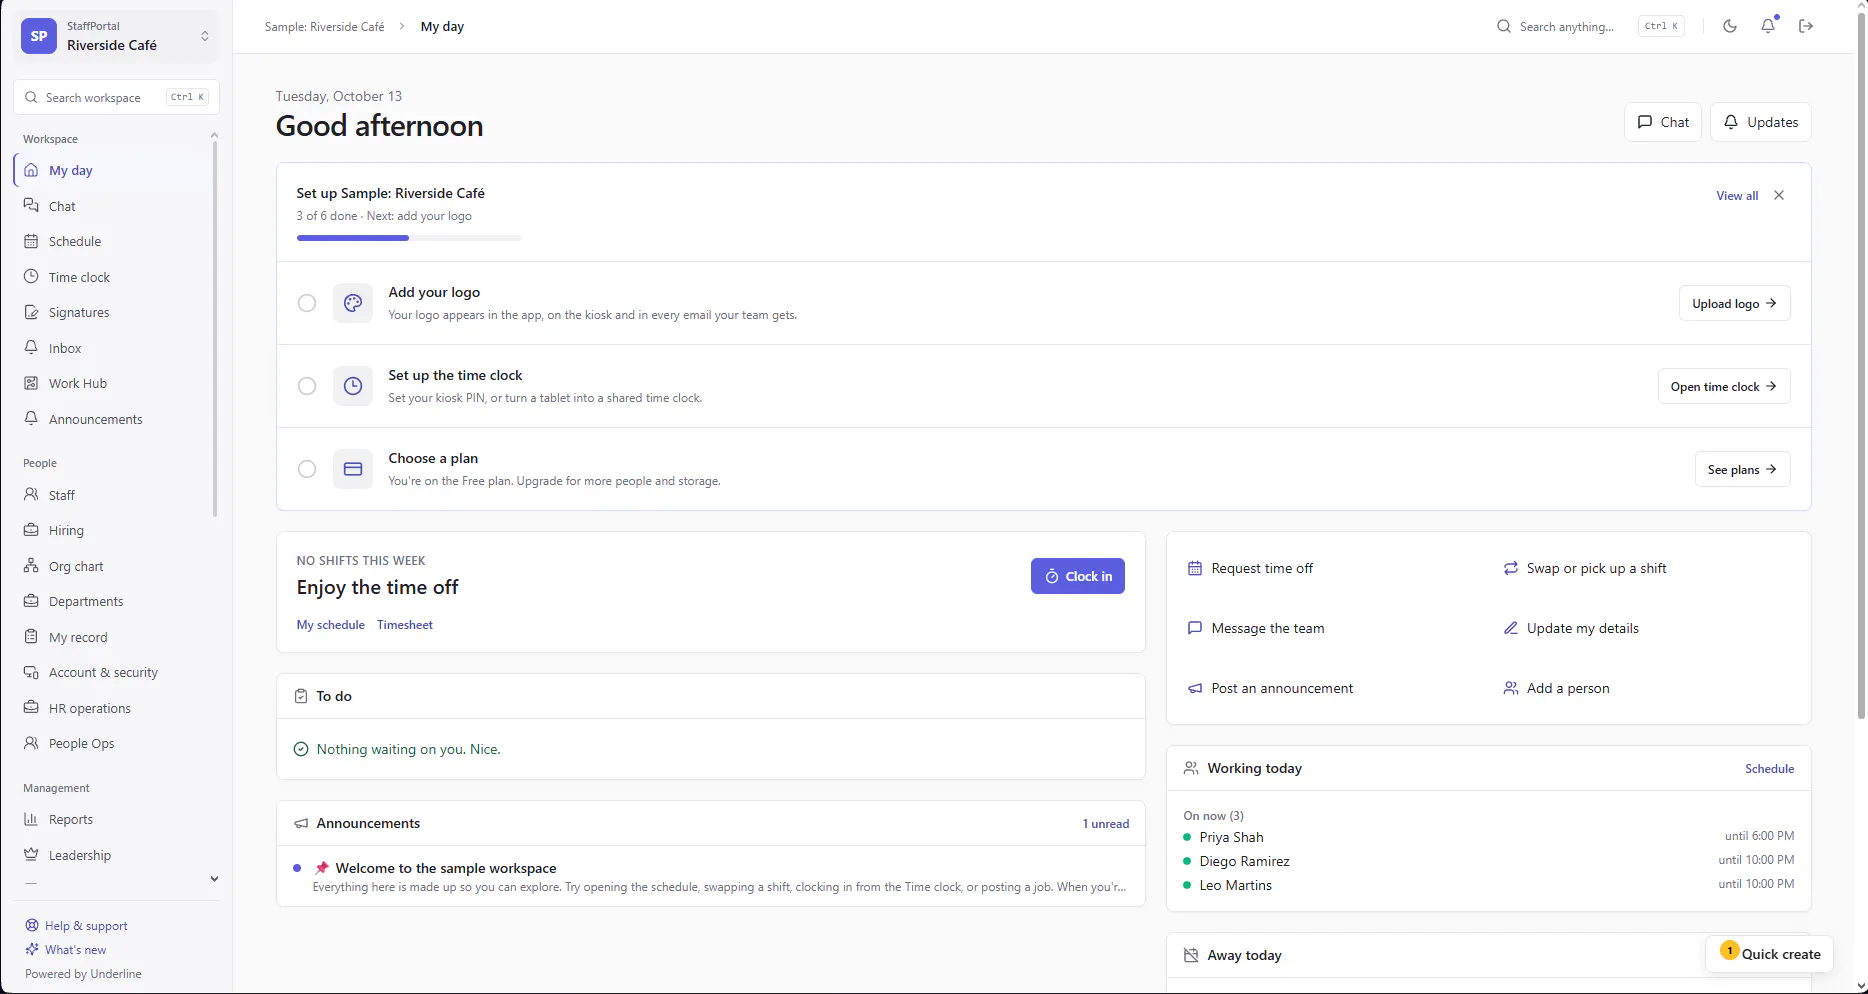The width and height of the screenshot is (1868, 994).
Task: Open the notifications bell icon
Action: coord(1768,26)
